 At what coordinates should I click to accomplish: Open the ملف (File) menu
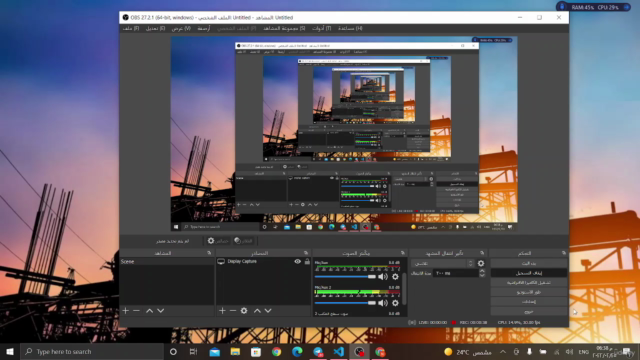pyautogui.click(x=131, y=28)
